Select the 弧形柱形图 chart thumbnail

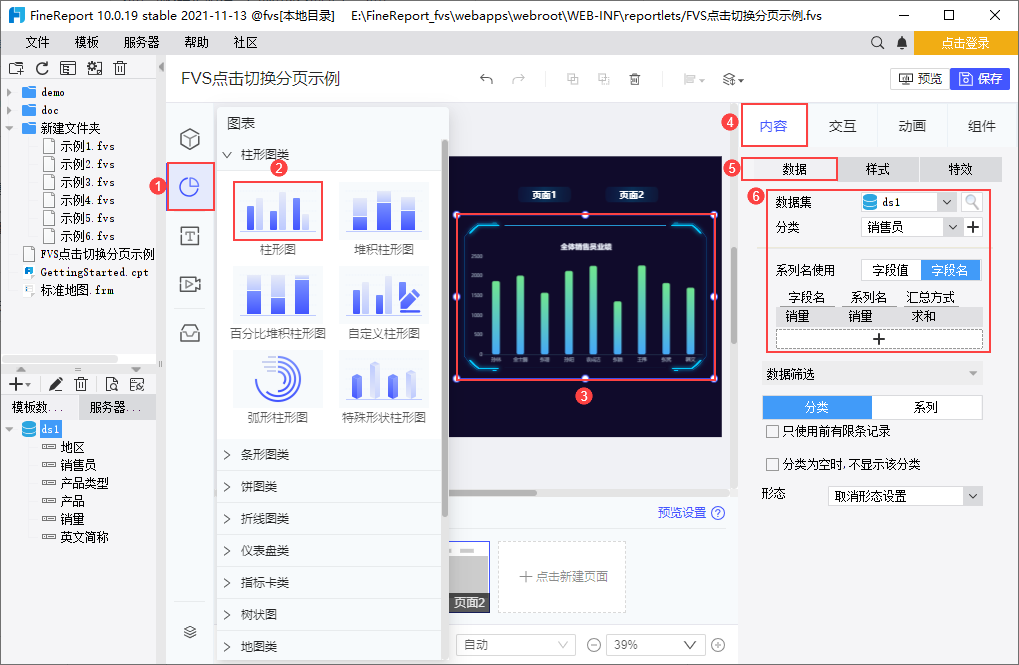coord(278,379)
